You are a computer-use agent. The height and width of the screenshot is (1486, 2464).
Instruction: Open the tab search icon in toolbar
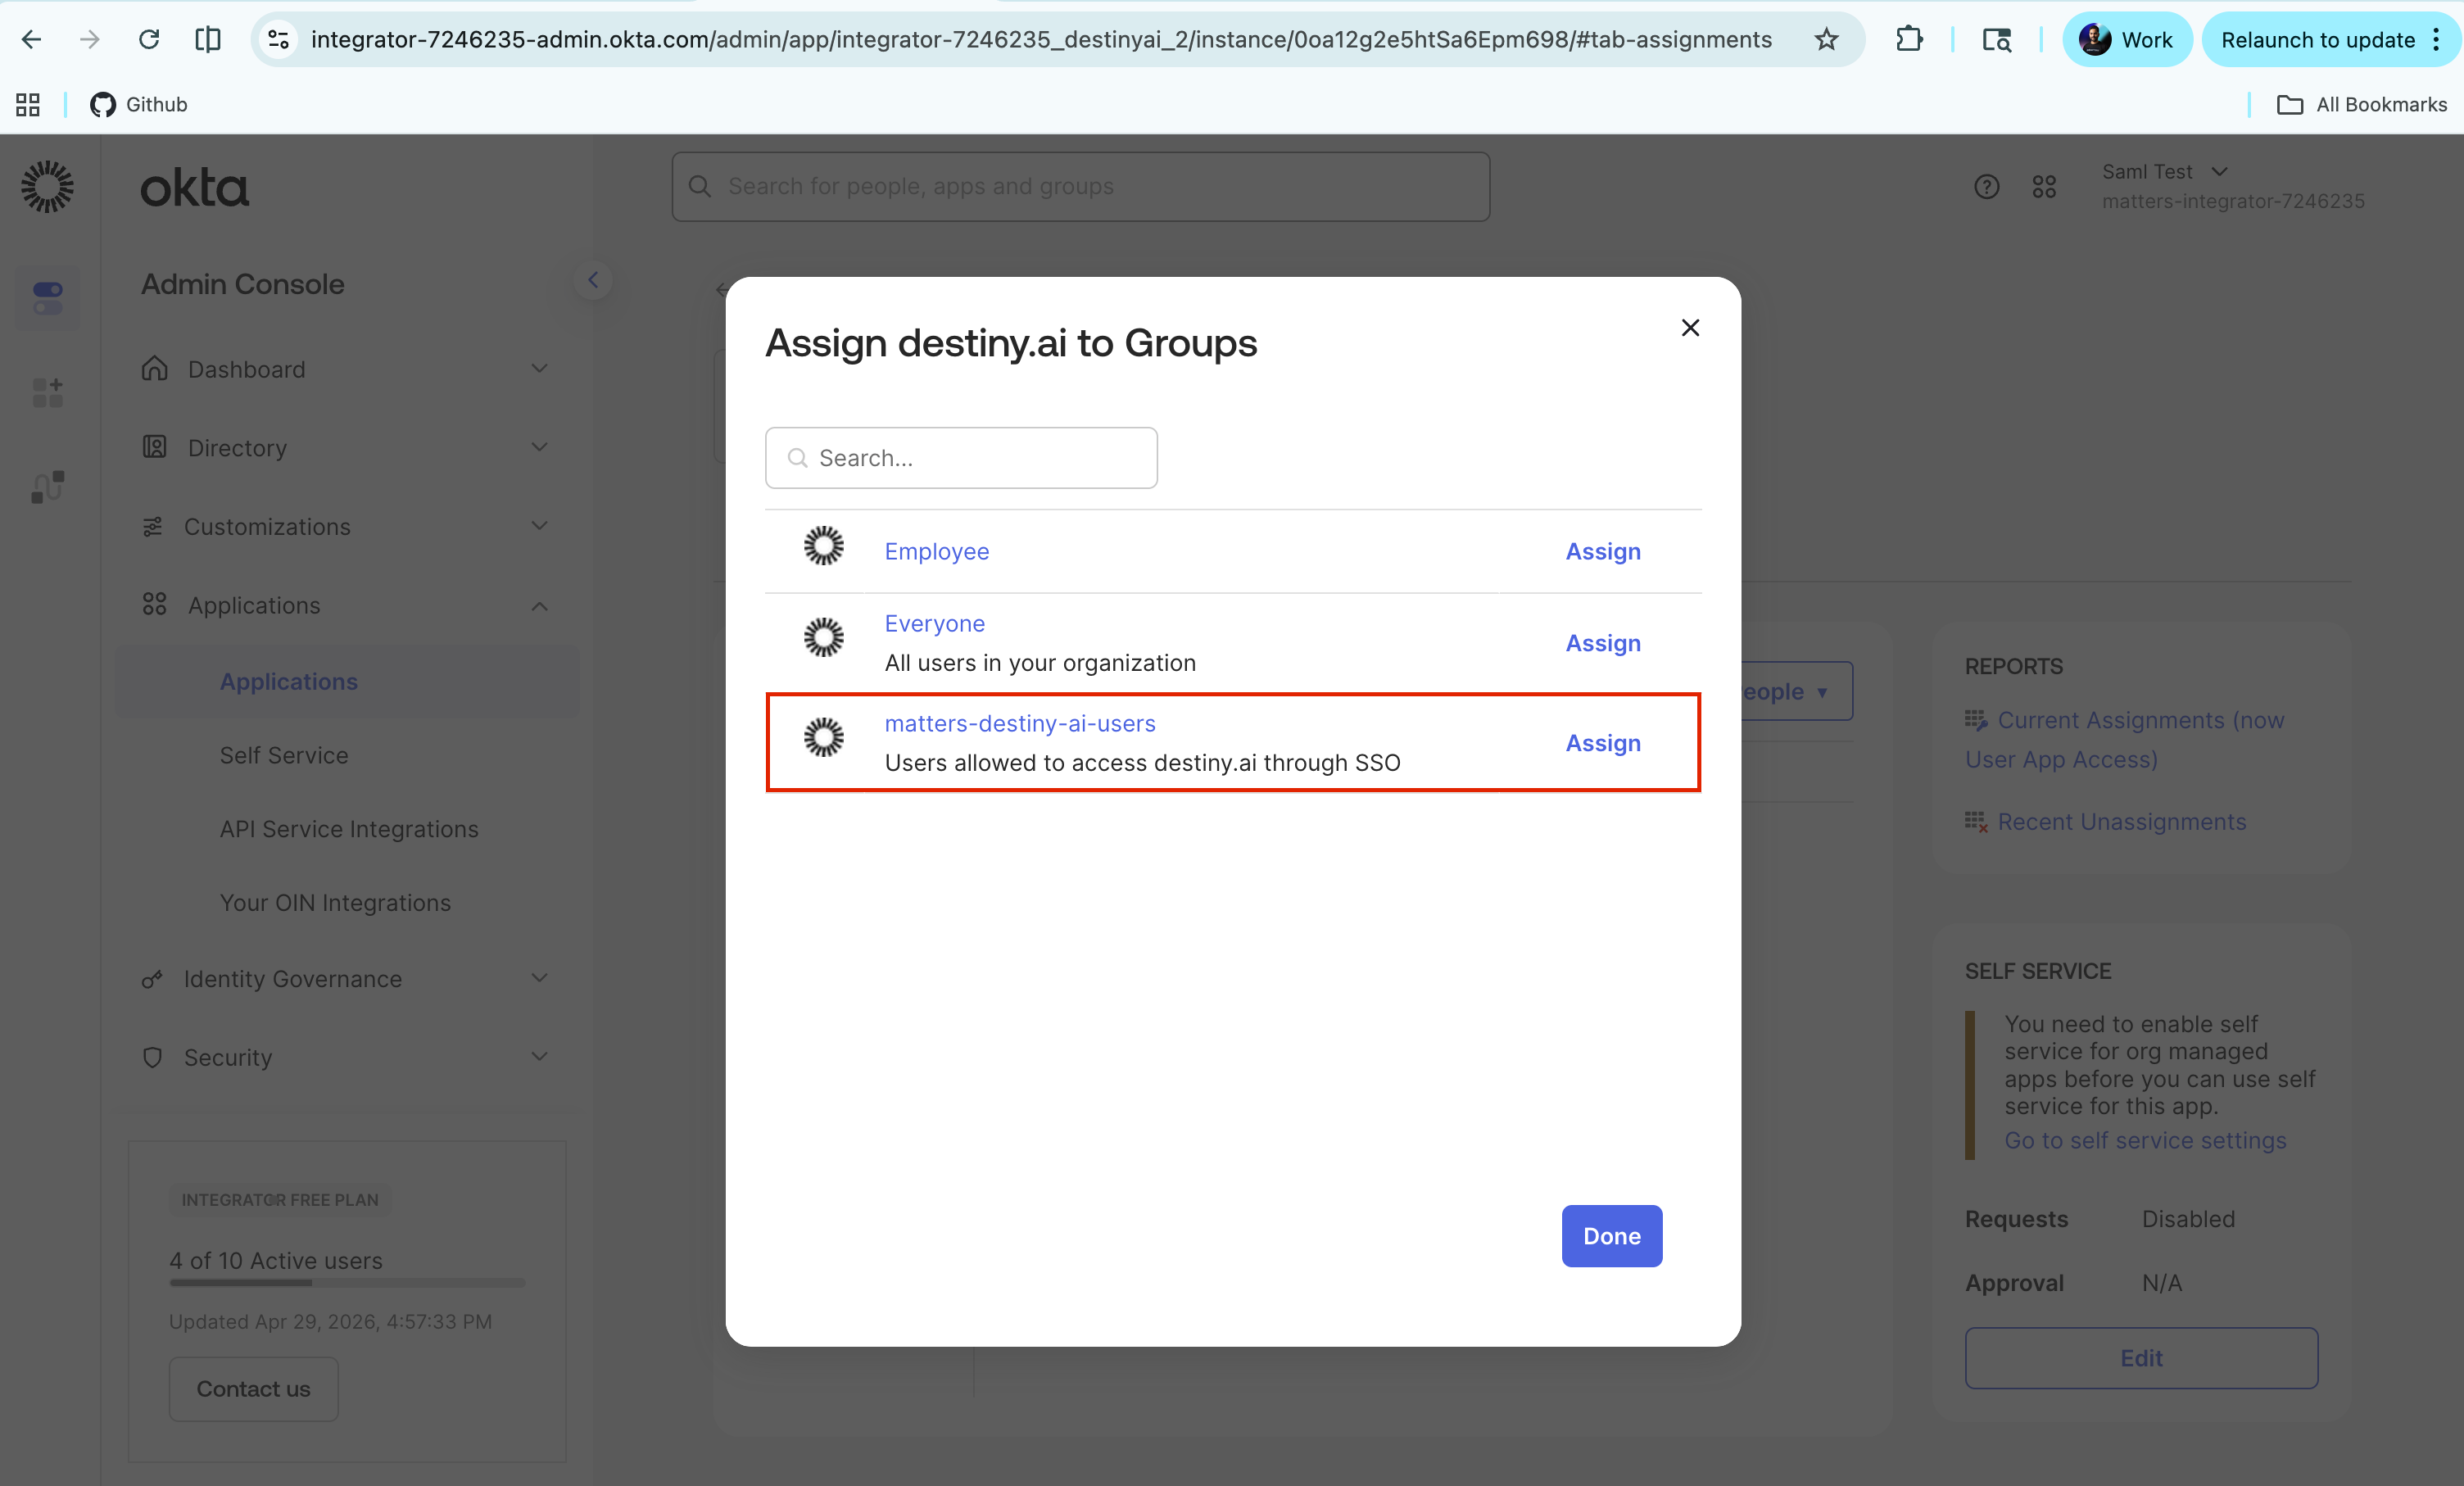pos(1996,40)
